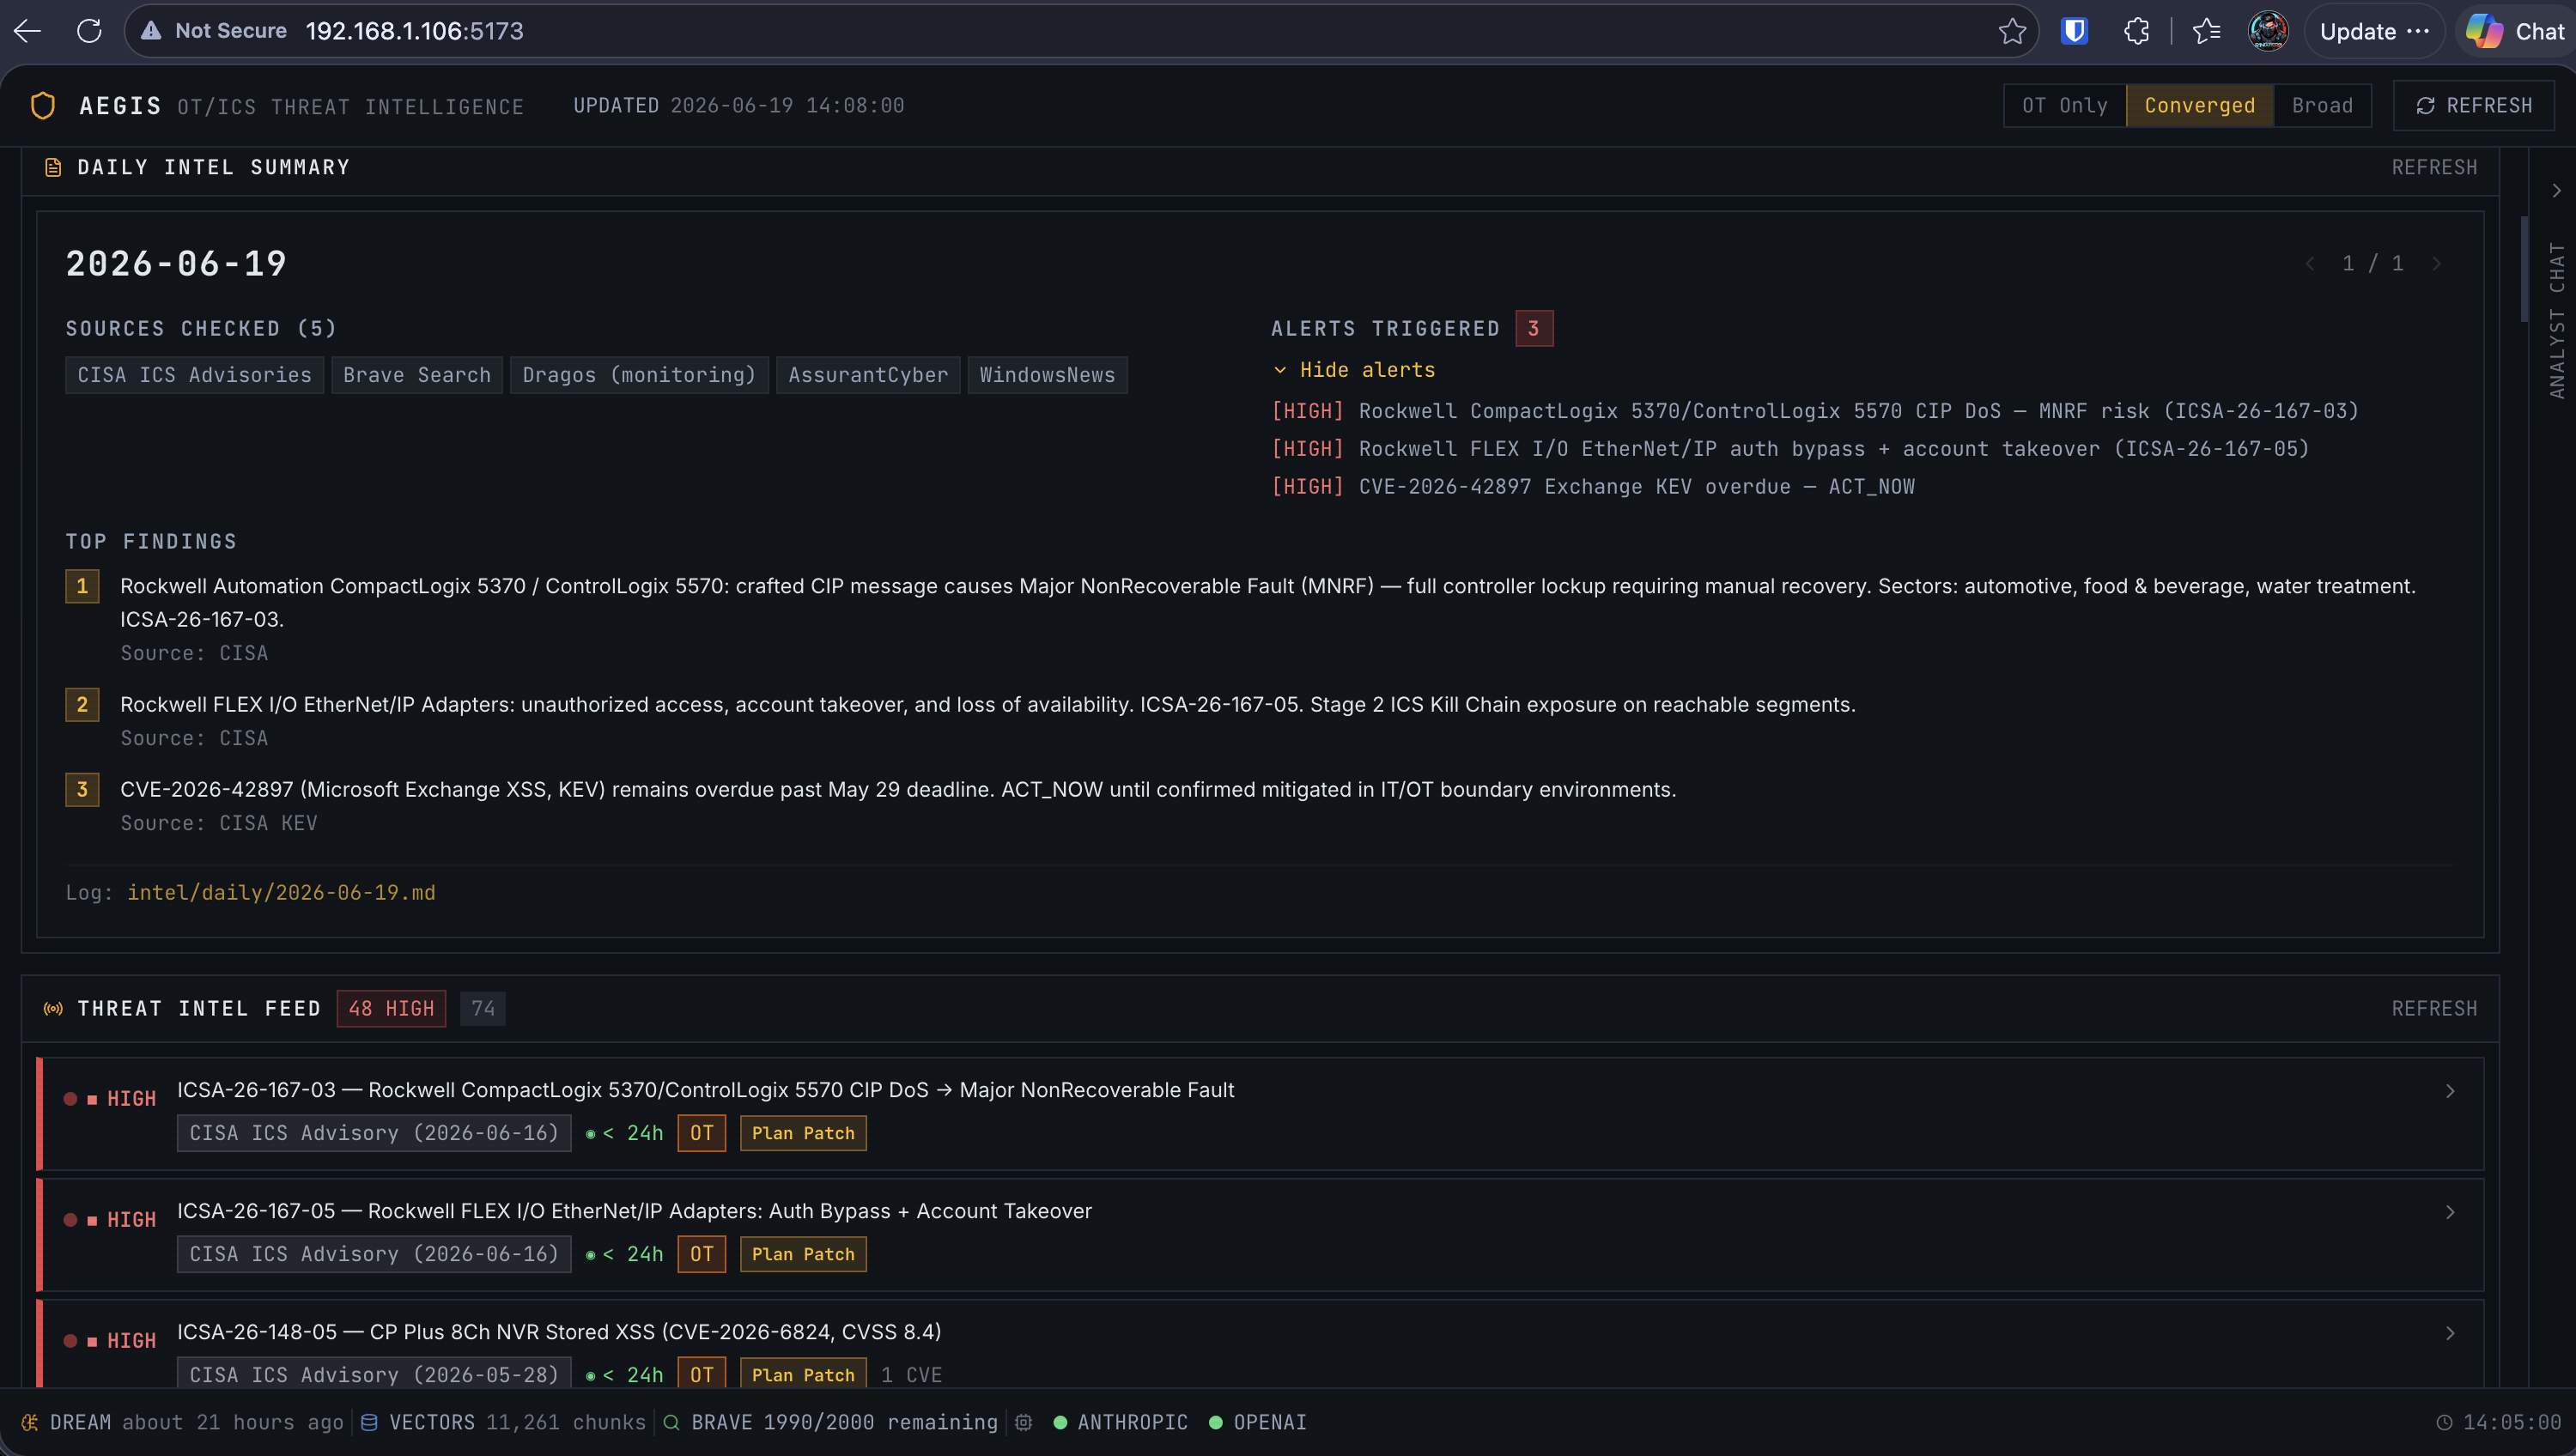Go back using browser back arrow
The image size is (2576, 1456).
coord(27,31)
